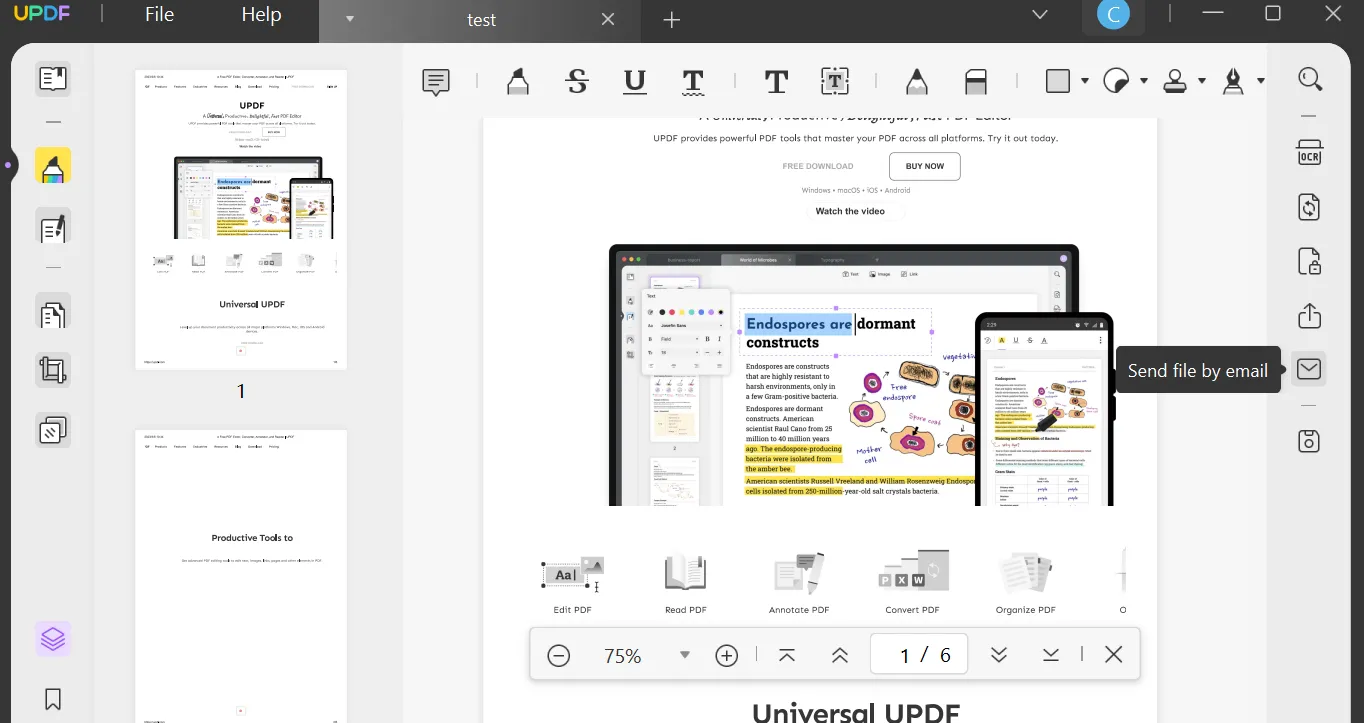The height and width of the screenshot is (723, 1364).
Task: Select the Eraser tool
Action: point(976,81)
